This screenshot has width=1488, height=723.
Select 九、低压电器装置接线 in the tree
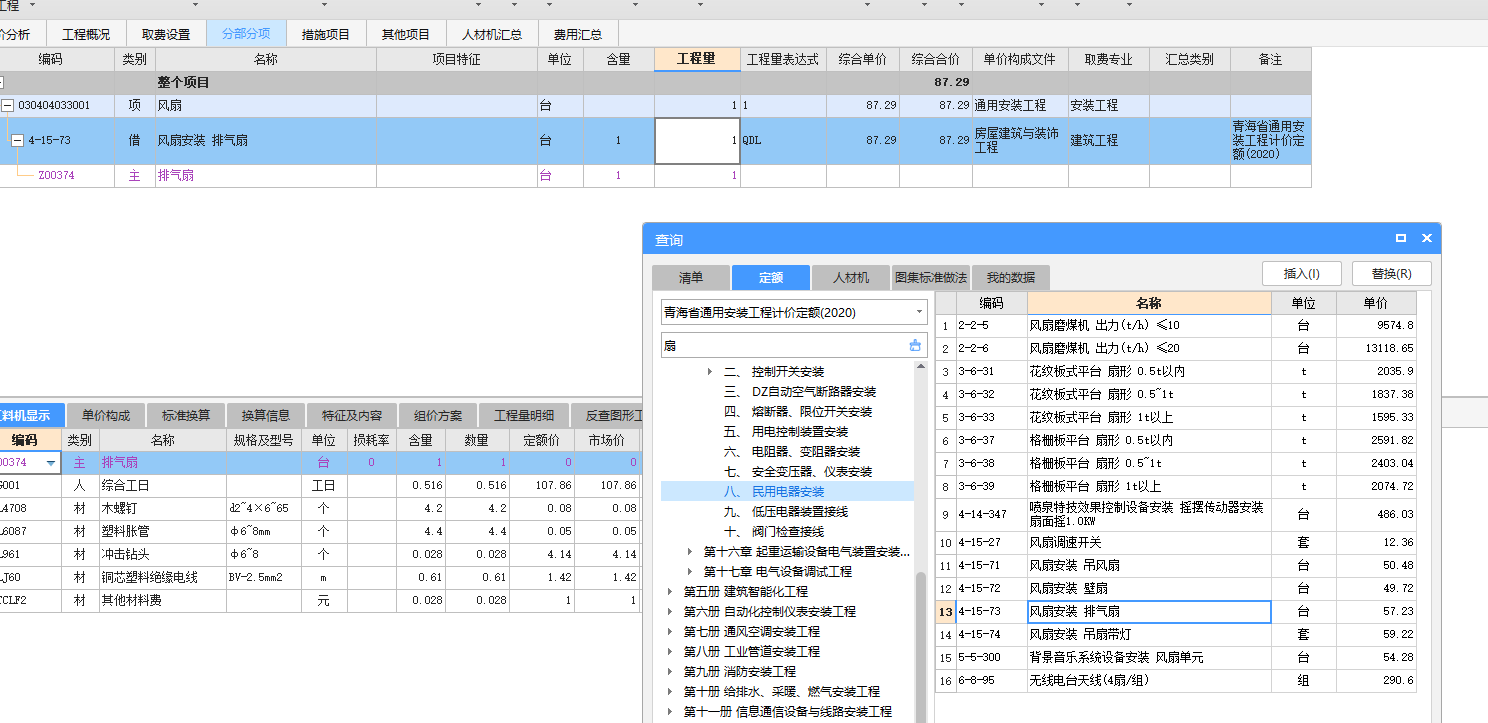tap(786, 512)
